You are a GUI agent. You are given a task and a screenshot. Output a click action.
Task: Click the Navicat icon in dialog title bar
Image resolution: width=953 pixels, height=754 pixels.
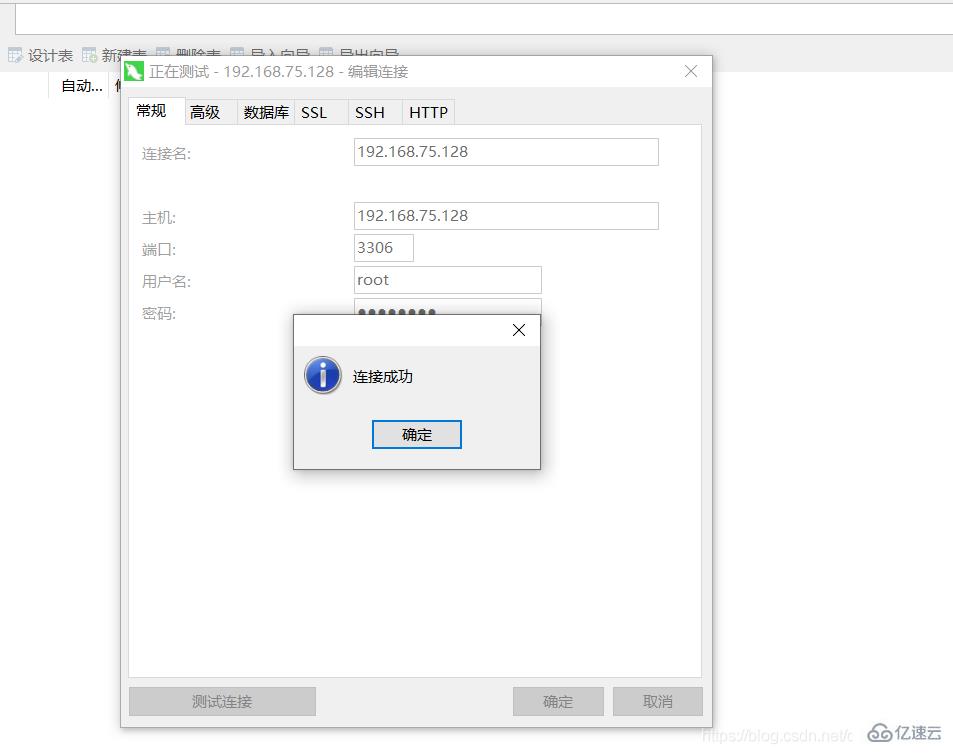point(134,71)
